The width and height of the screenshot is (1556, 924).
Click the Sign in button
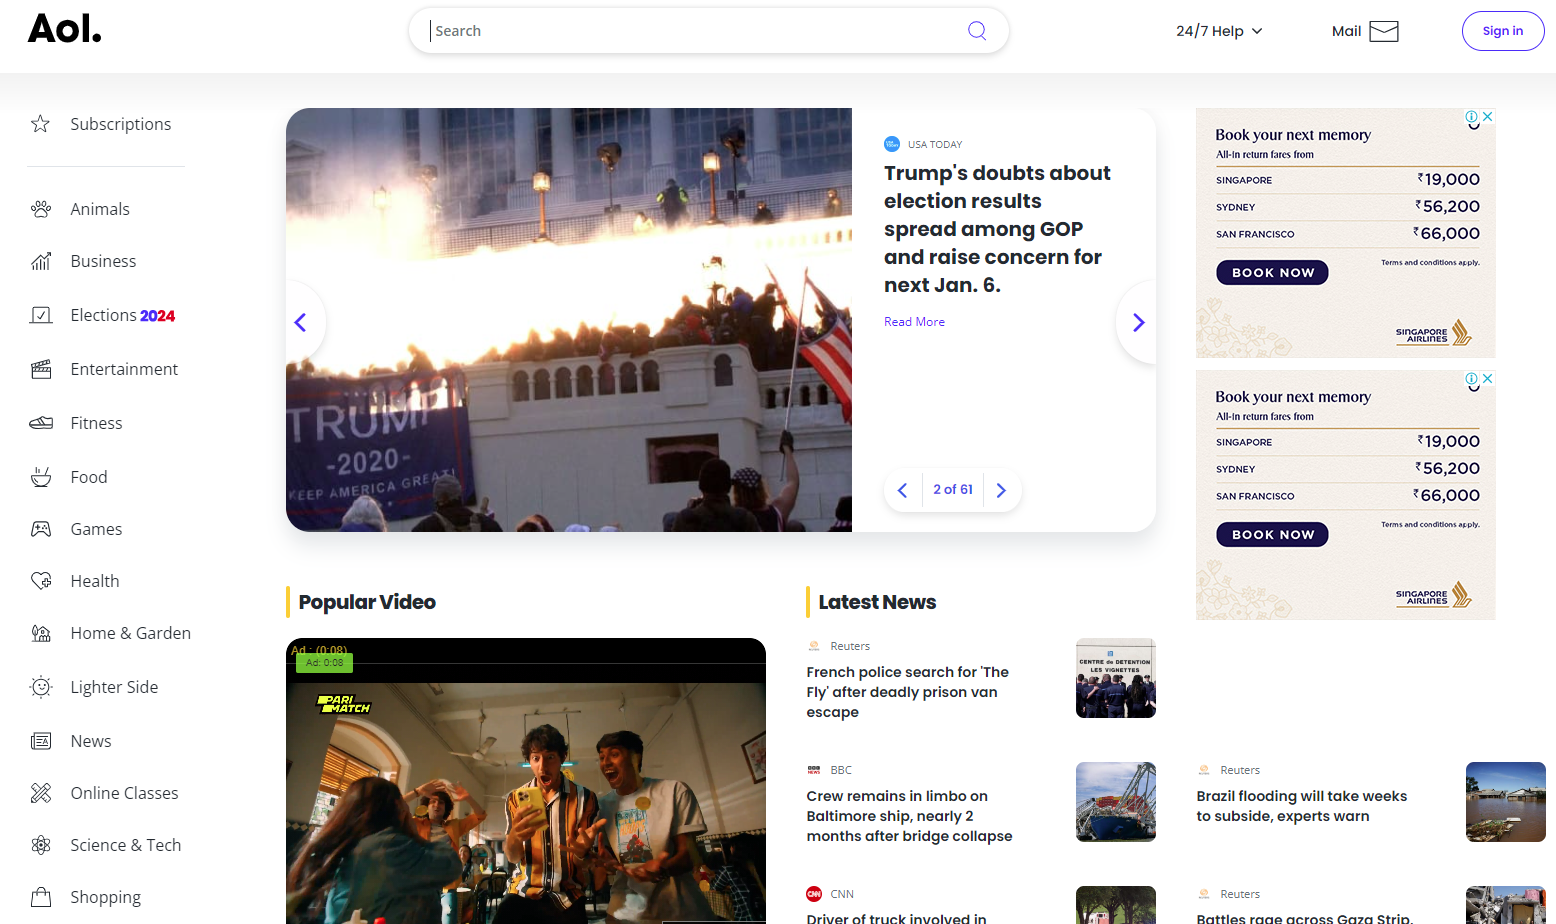tap(1502, 31)
